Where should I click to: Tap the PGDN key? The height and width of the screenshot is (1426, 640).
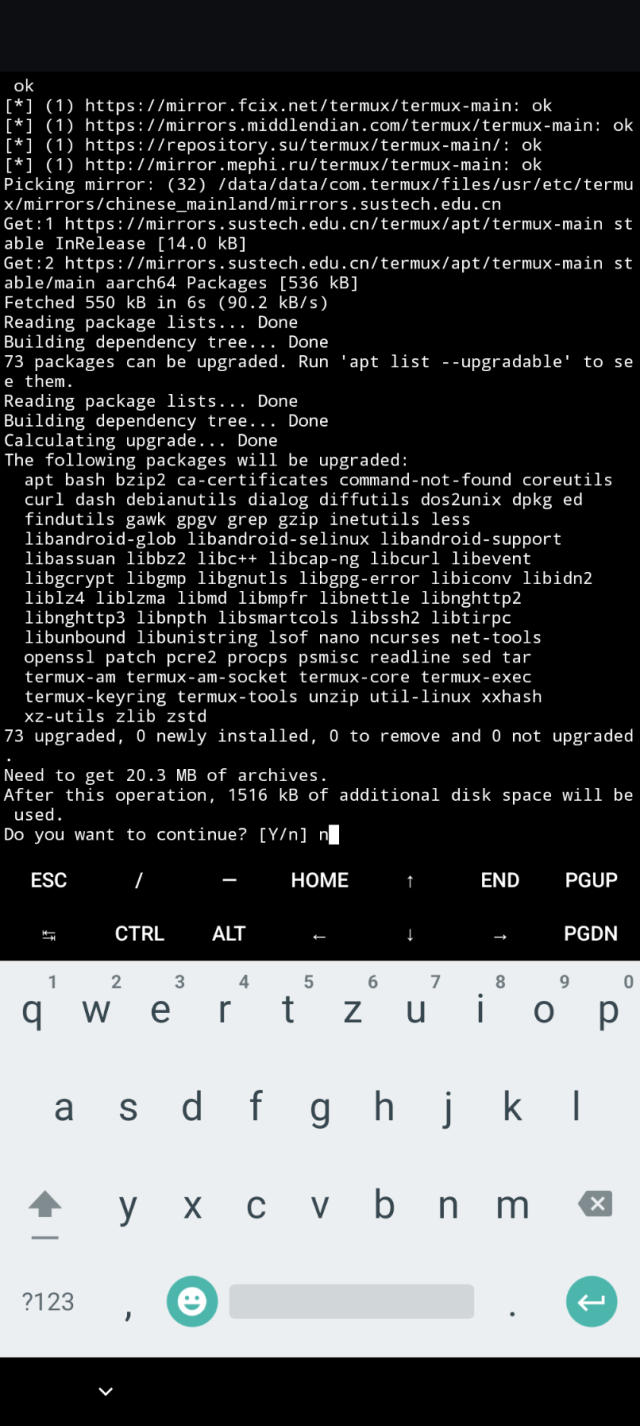tap(591, 934)
